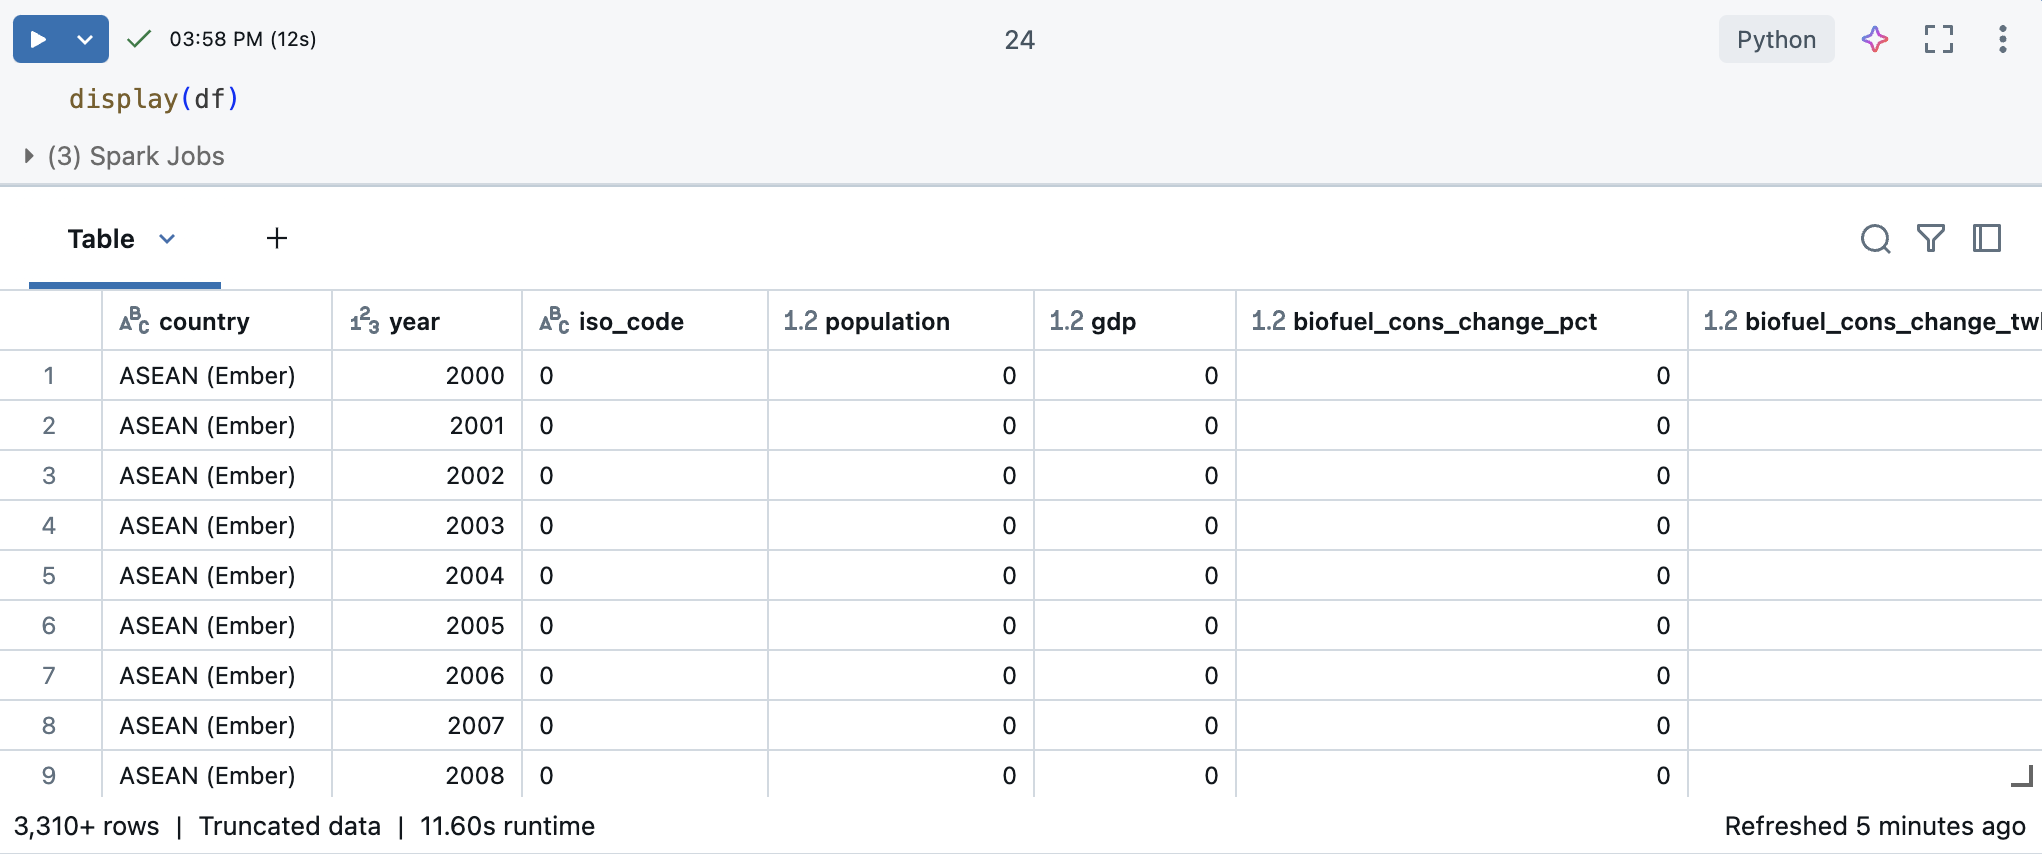This screenshot has width=2042, height=854.
Task: Run the cell with the play button
Action: point(38,40)
